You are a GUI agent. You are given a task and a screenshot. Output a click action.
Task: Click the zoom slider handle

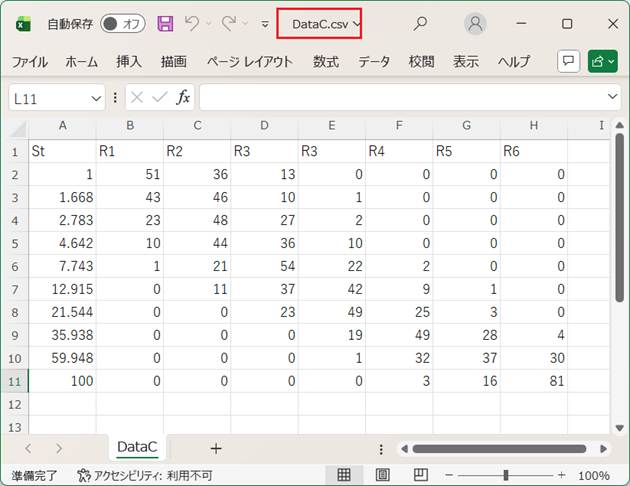(506, 475)
